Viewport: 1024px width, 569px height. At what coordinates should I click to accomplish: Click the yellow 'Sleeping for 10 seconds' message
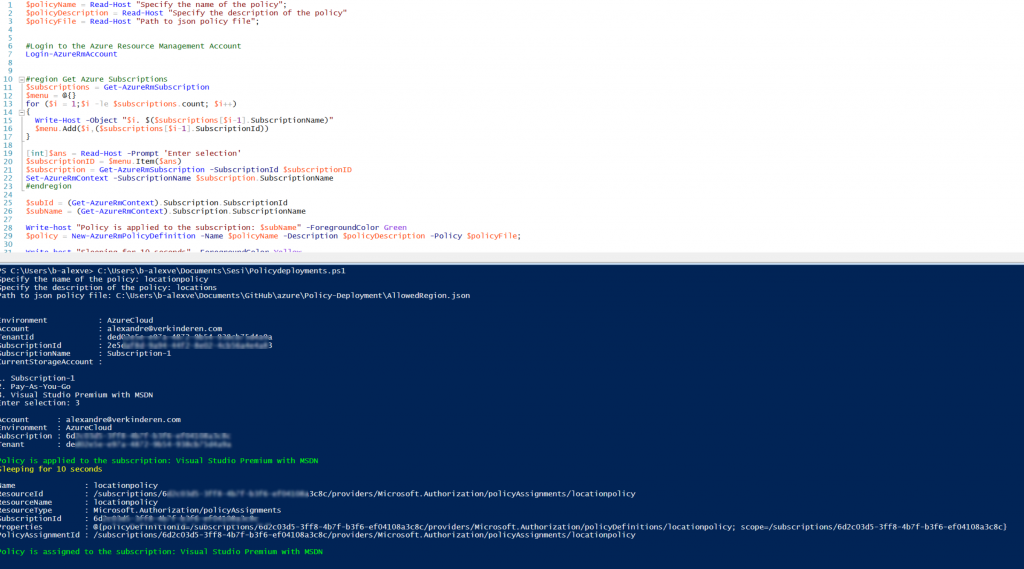pyautogui.click(x=50, y=469)
